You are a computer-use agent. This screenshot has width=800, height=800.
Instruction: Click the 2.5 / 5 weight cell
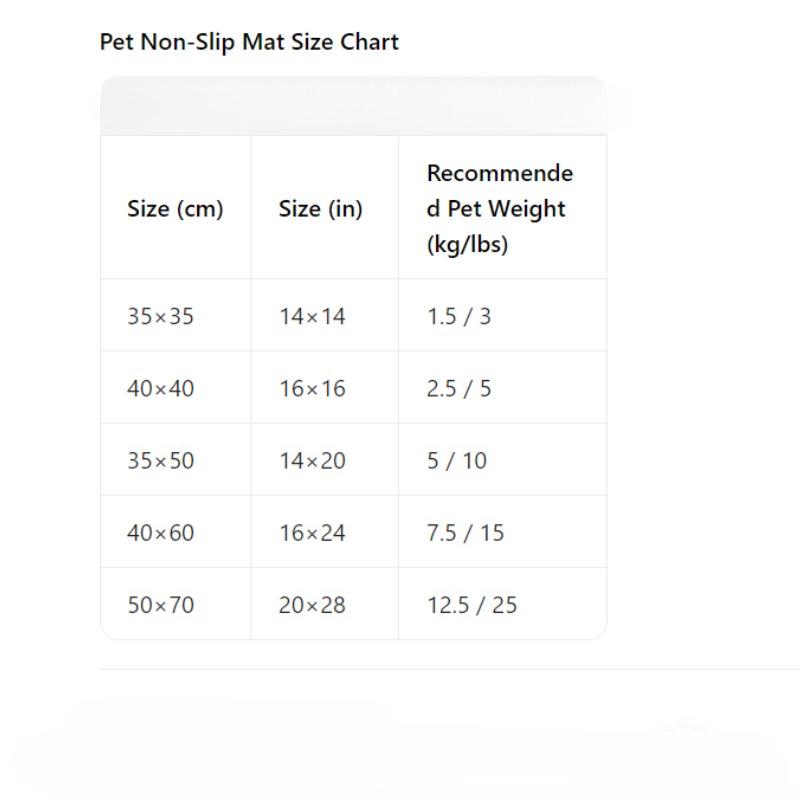pyautogui.click(x=503, y=388)
